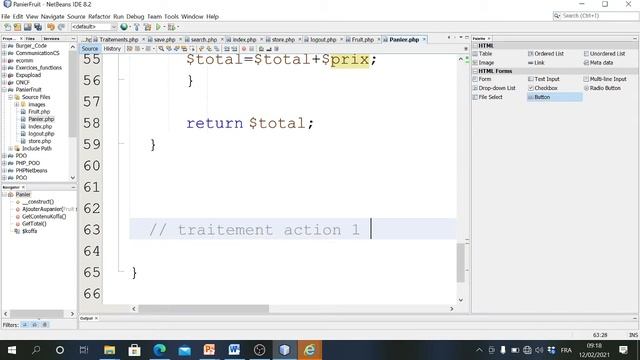Expand the images folder node
Viewport: 640px width, 360px height.
coord(17,104)
